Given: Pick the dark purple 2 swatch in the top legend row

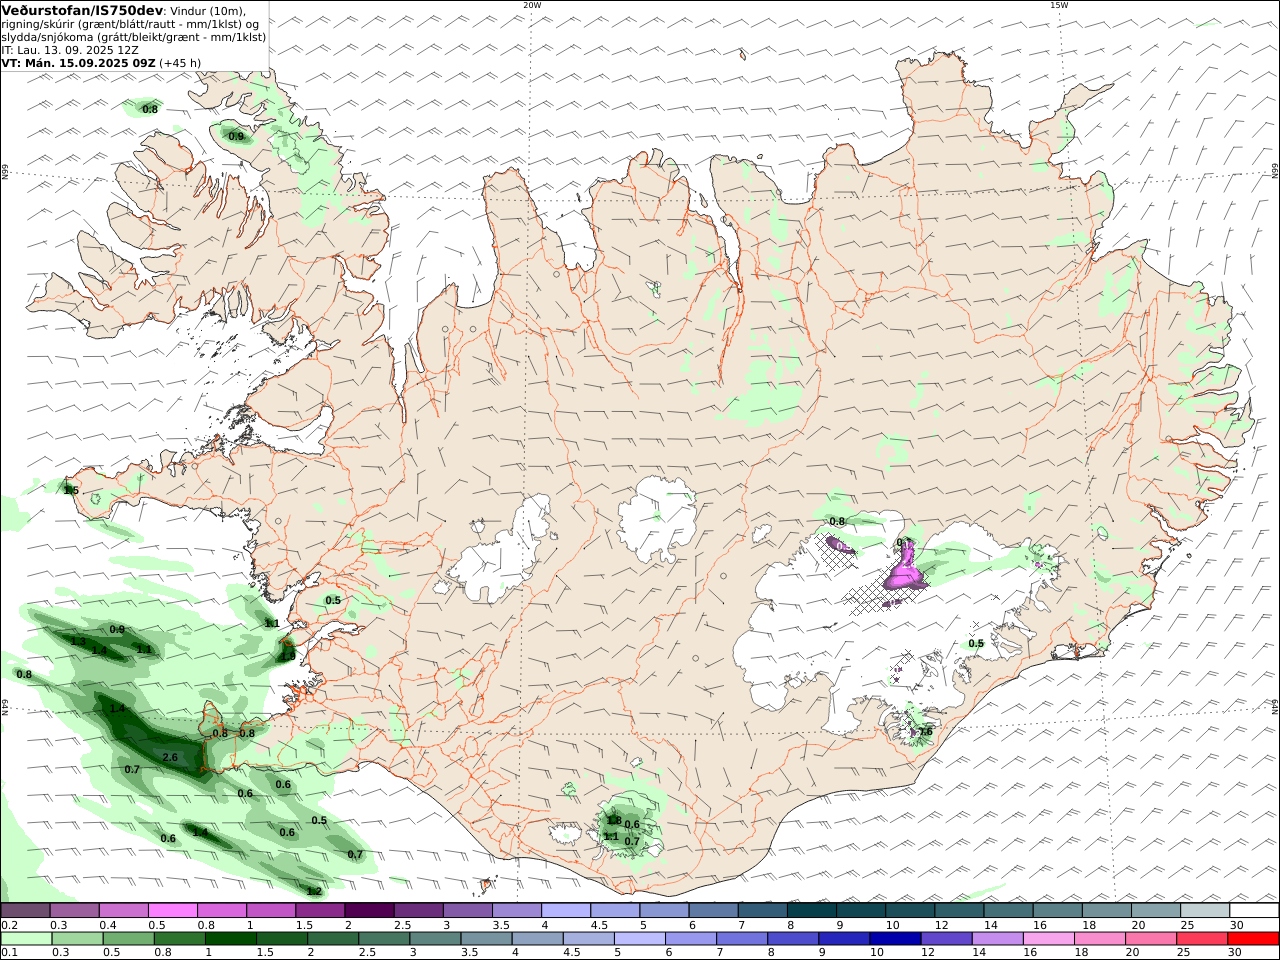Looking at the screenshot, I should point(369,911).
